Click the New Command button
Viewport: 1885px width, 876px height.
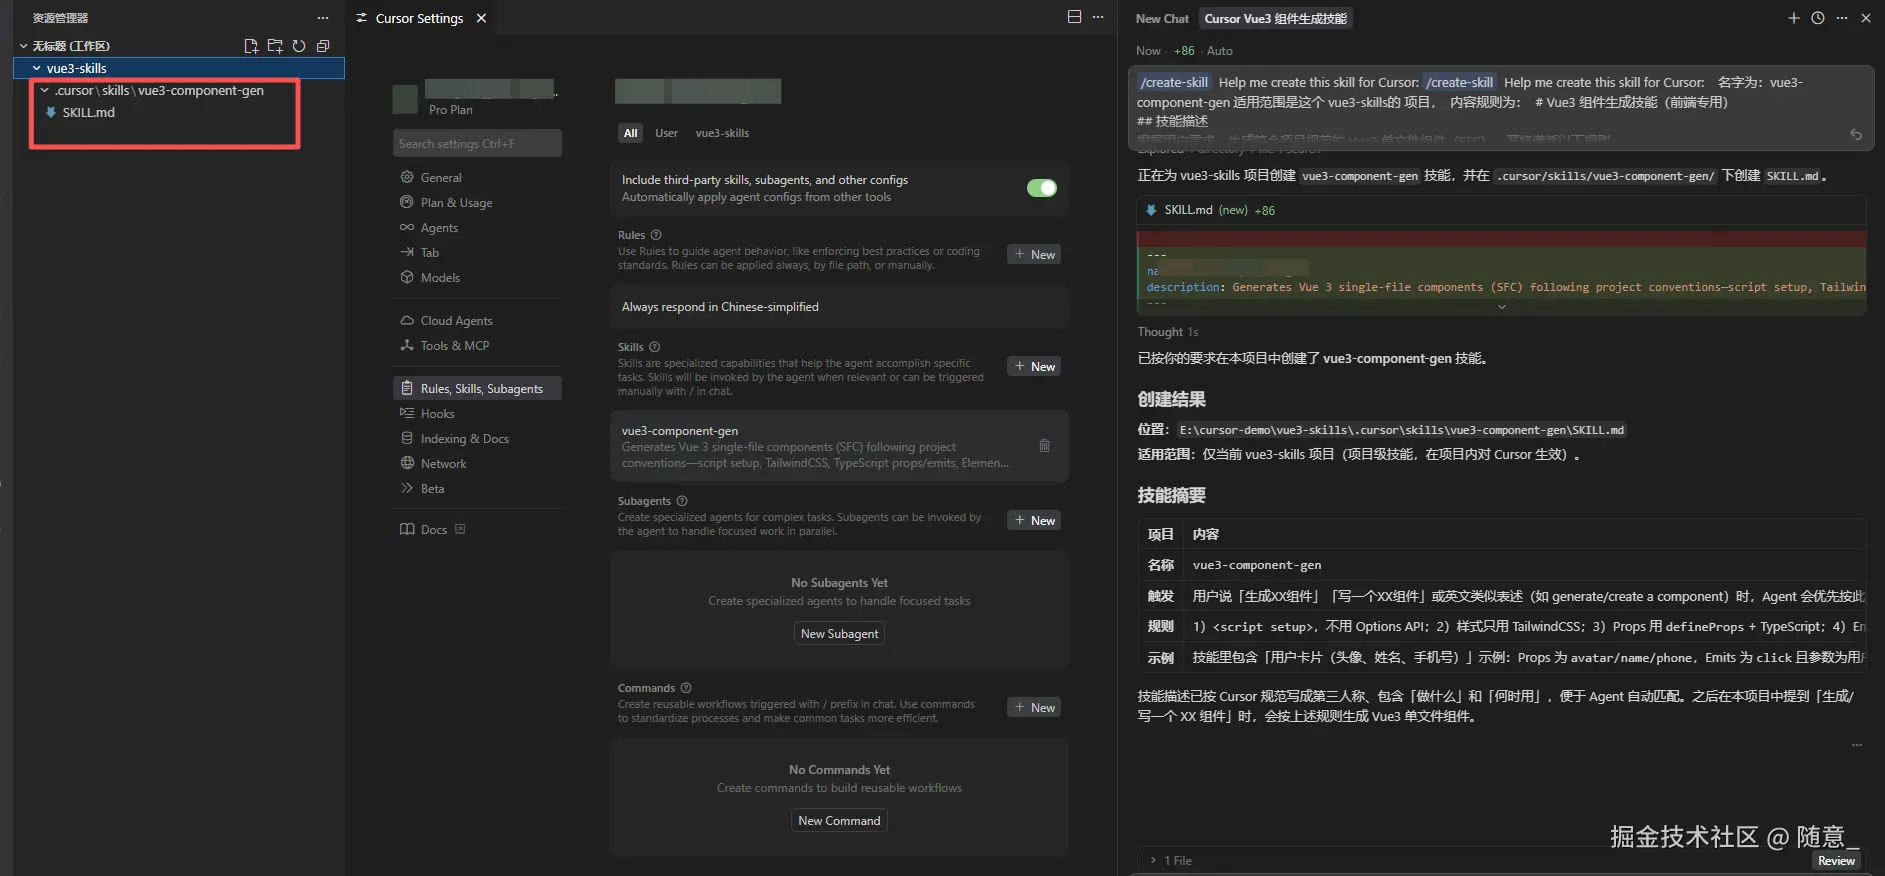839,821
